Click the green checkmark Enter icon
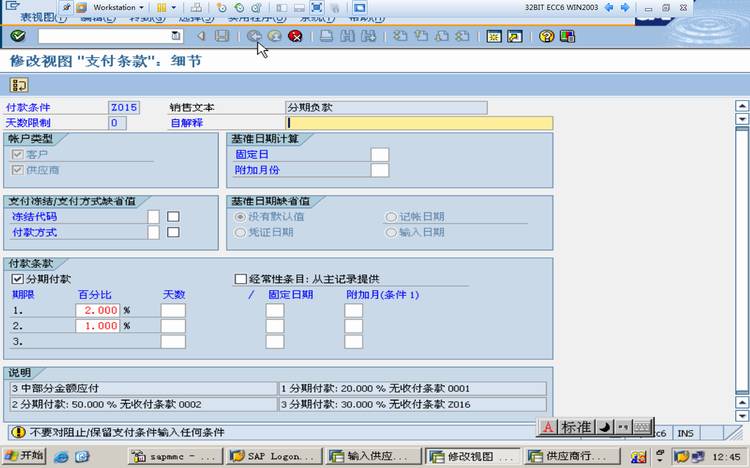Viewport: 750px width, 468px height. coord(18,36)
